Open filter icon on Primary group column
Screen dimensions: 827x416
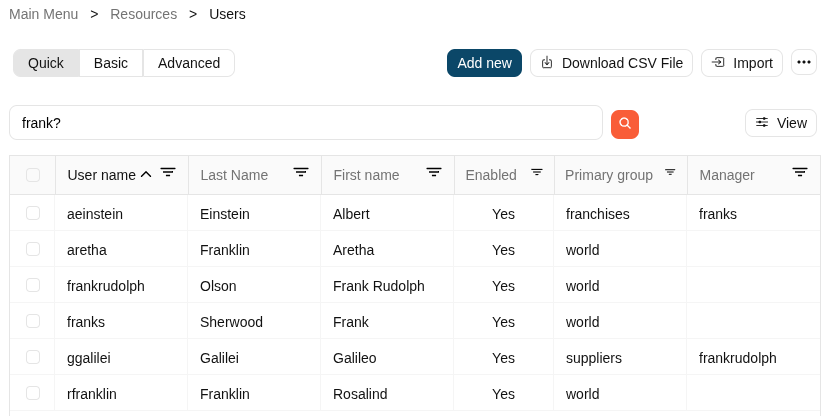click(x=670, y=173)
